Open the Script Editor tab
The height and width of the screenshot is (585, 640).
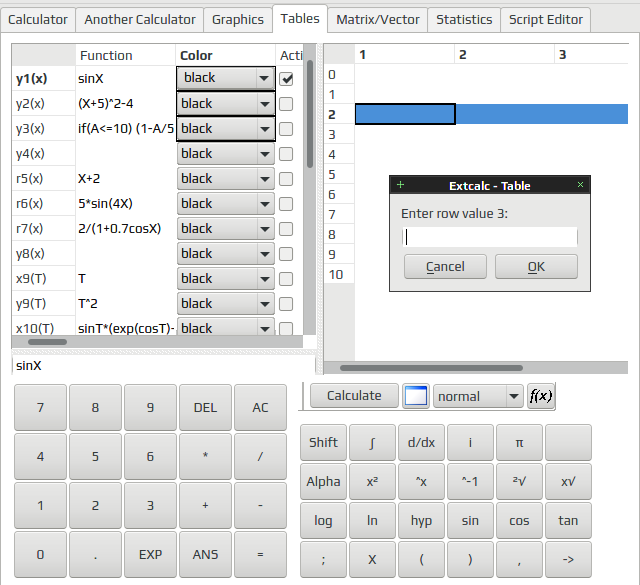pos(546,20)
